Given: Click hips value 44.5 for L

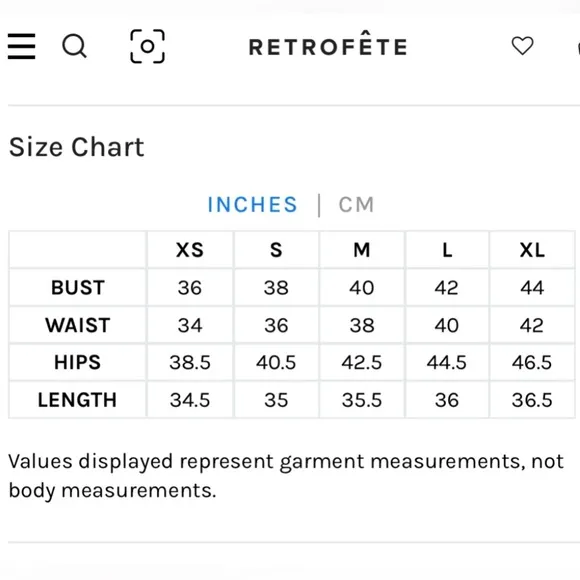Looking at the screenshot, I should point(447,362).
